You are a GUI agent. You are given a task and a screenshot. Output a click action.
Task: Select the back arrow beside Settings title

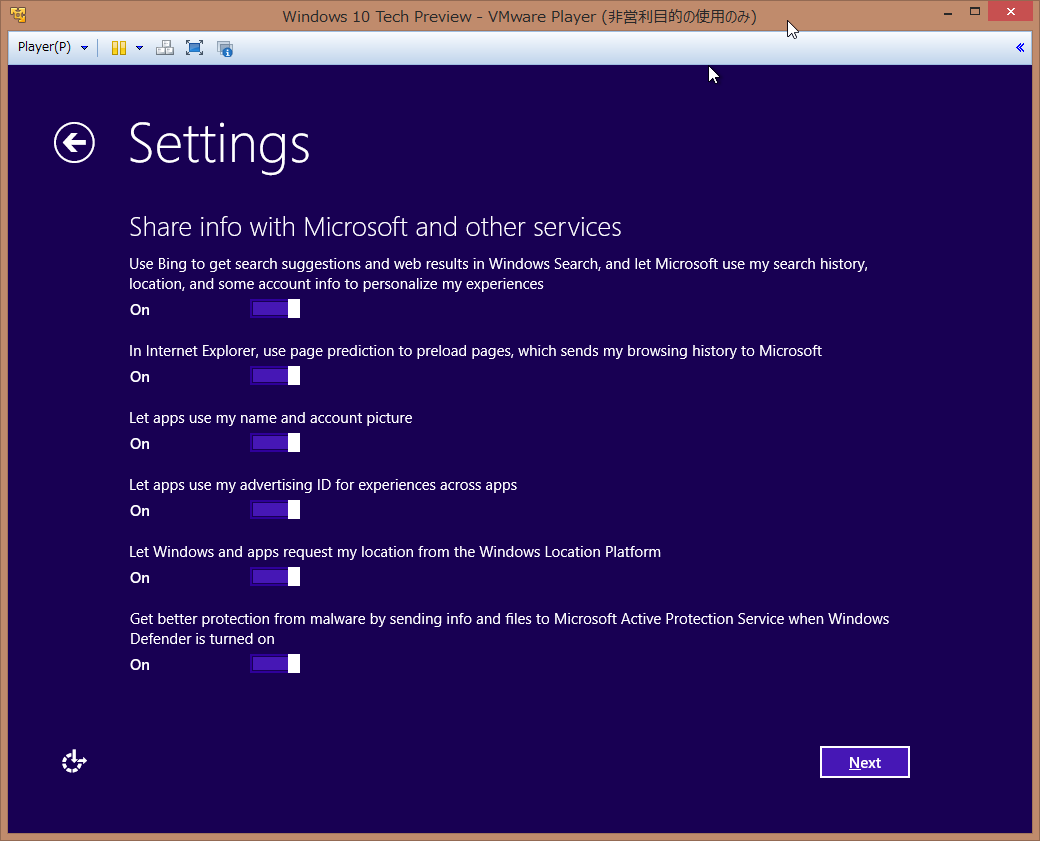[74, 143]
